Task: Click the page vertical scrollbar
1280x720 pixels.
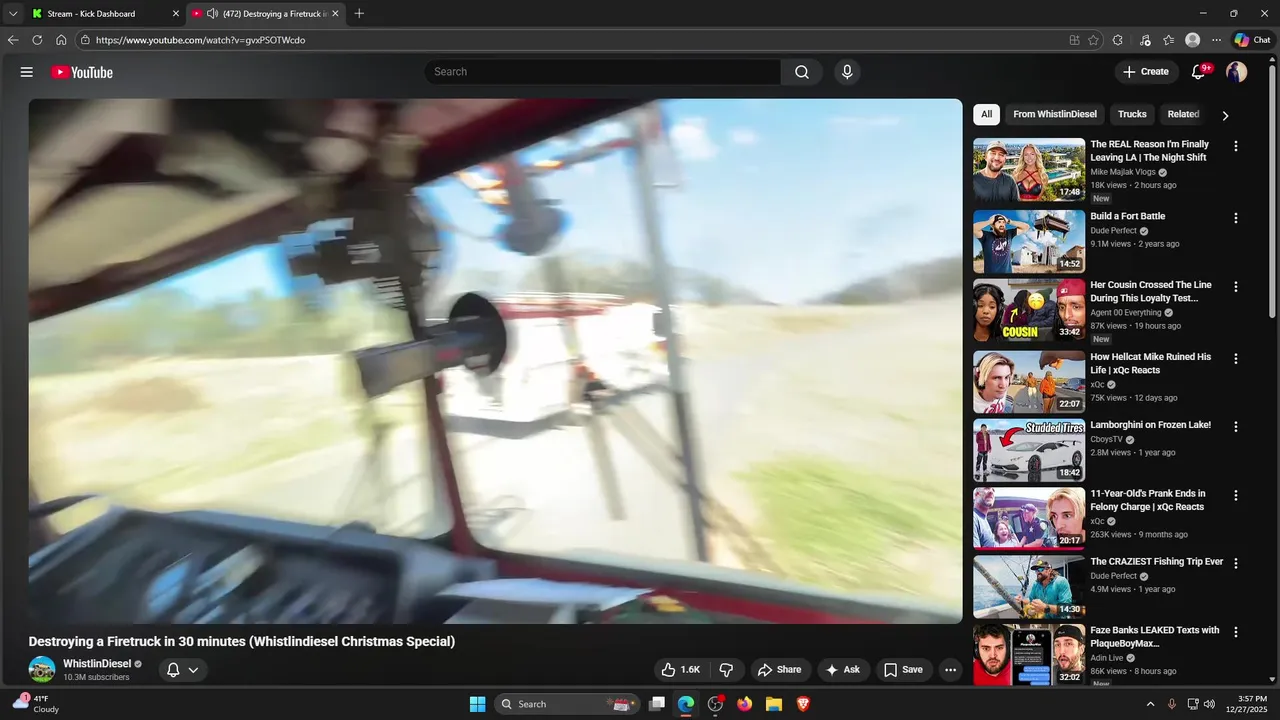Action: [x=1273, y=190]
